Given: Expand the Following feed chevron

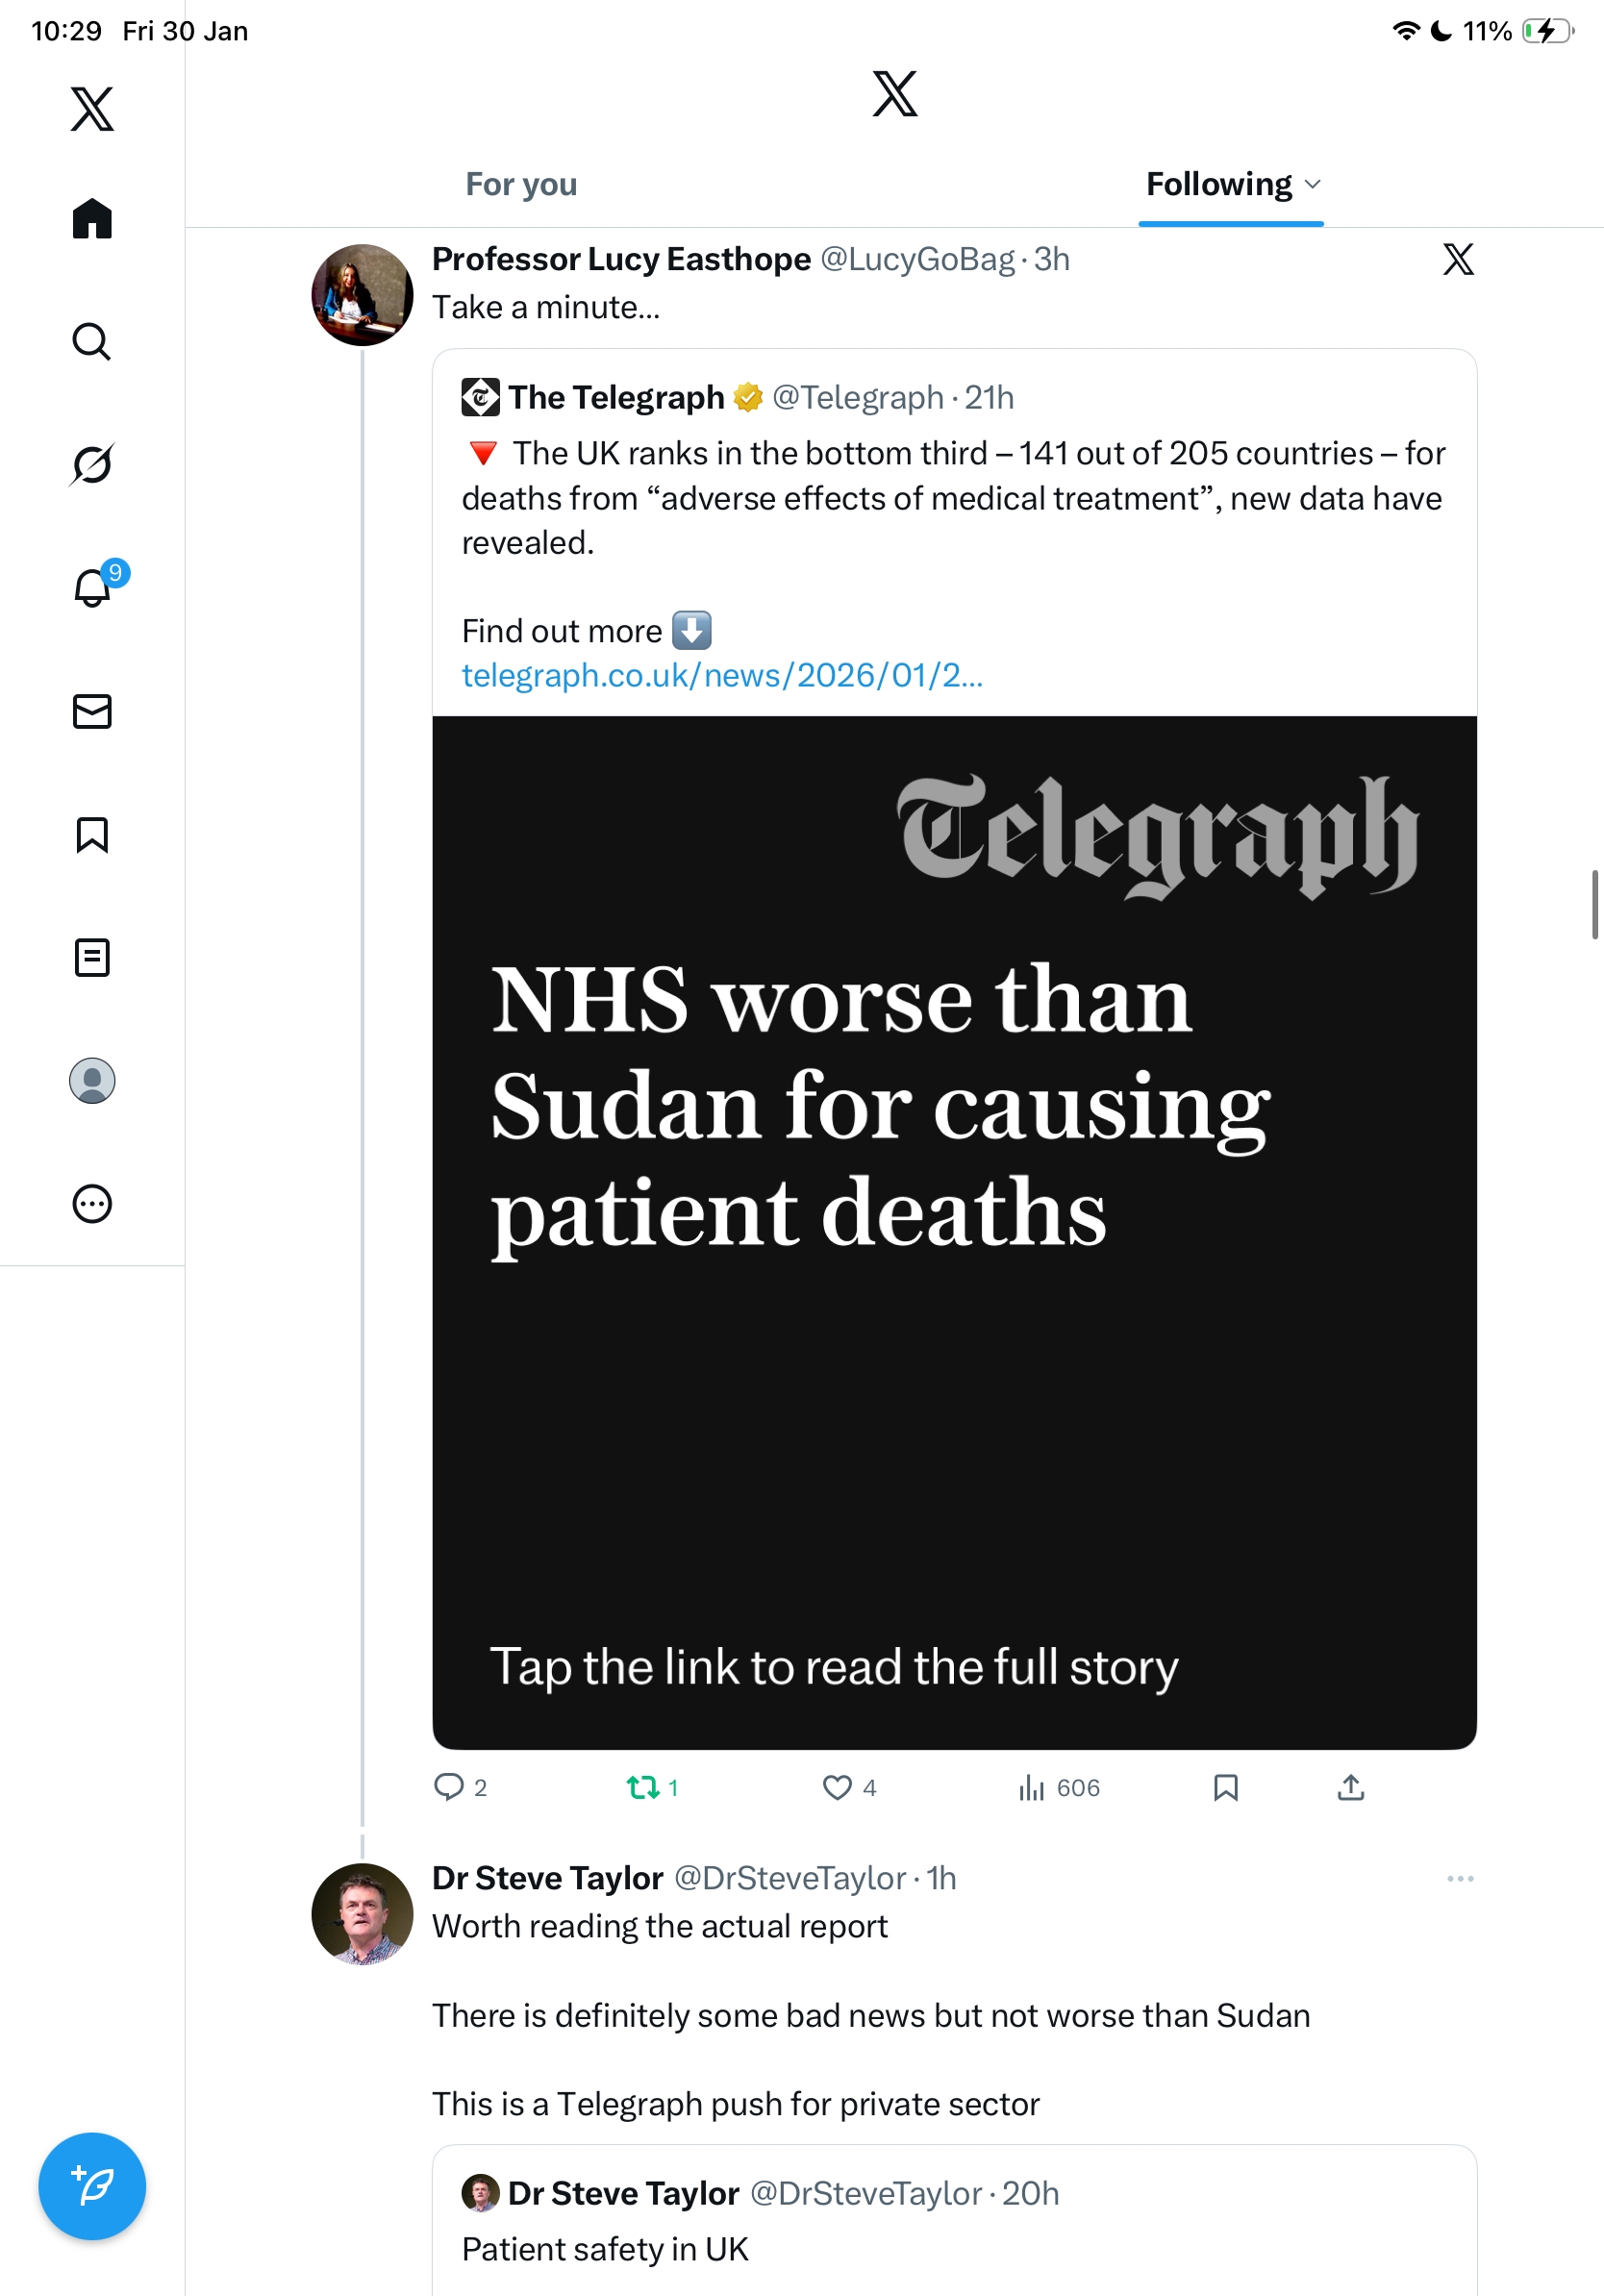Looking at the screenshot, I should tap(1313, 184).
